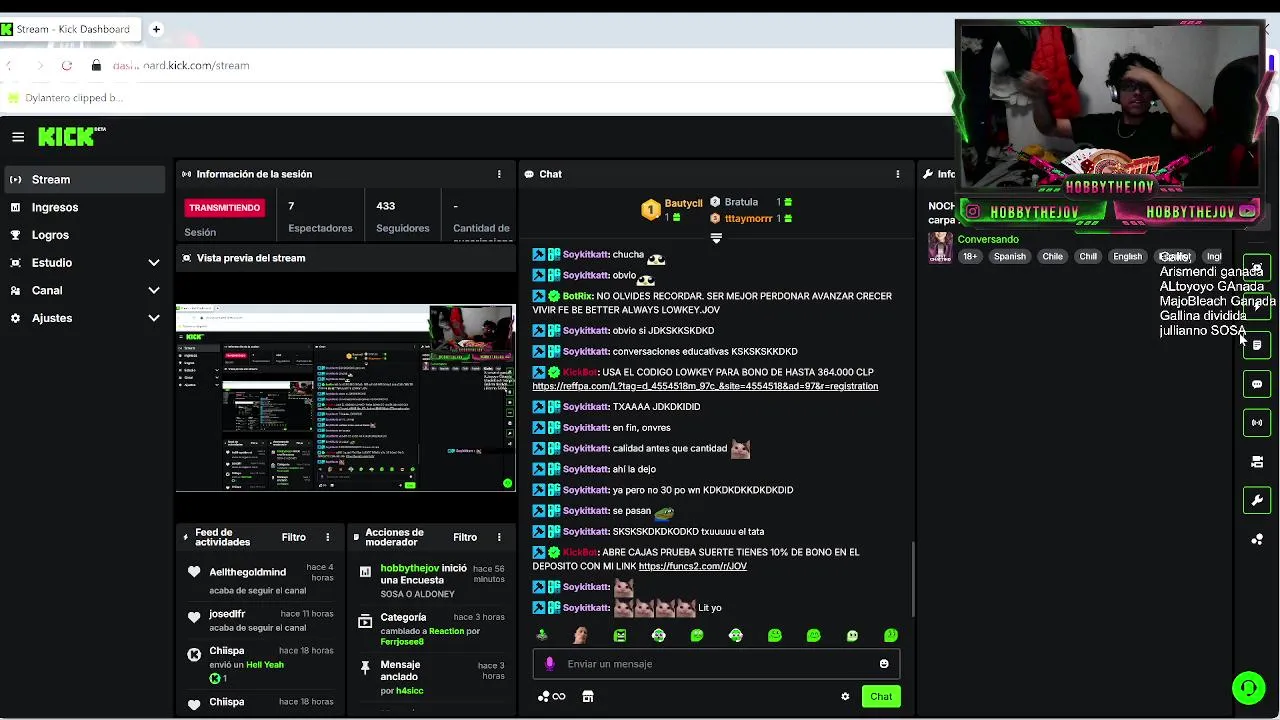Click the TRANSMITIENDO status badge
The width and height of the screenshot is (1280, 720).
click(x=224, y=208)
